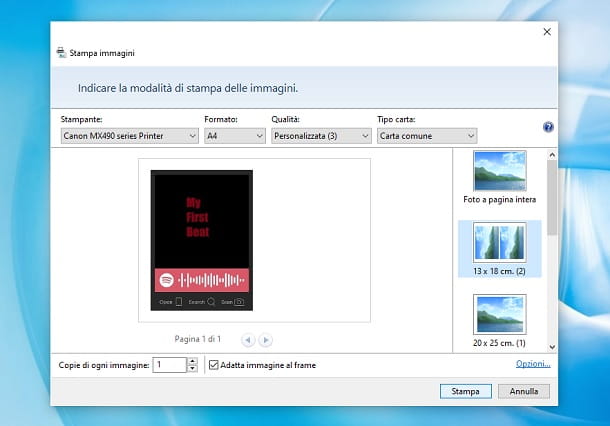This screenshot has width=610, height=426.
Task: Increase copies with the up stepper arrow
Action: (x=192, y=361)
